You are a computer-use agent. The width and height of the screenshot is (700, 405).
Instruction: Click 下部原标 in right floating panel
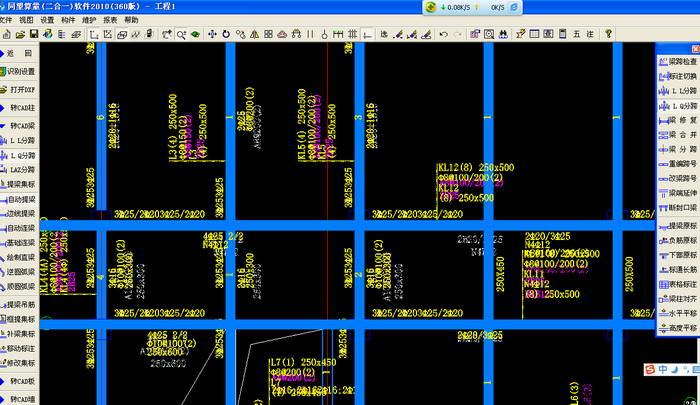point(678,255)
